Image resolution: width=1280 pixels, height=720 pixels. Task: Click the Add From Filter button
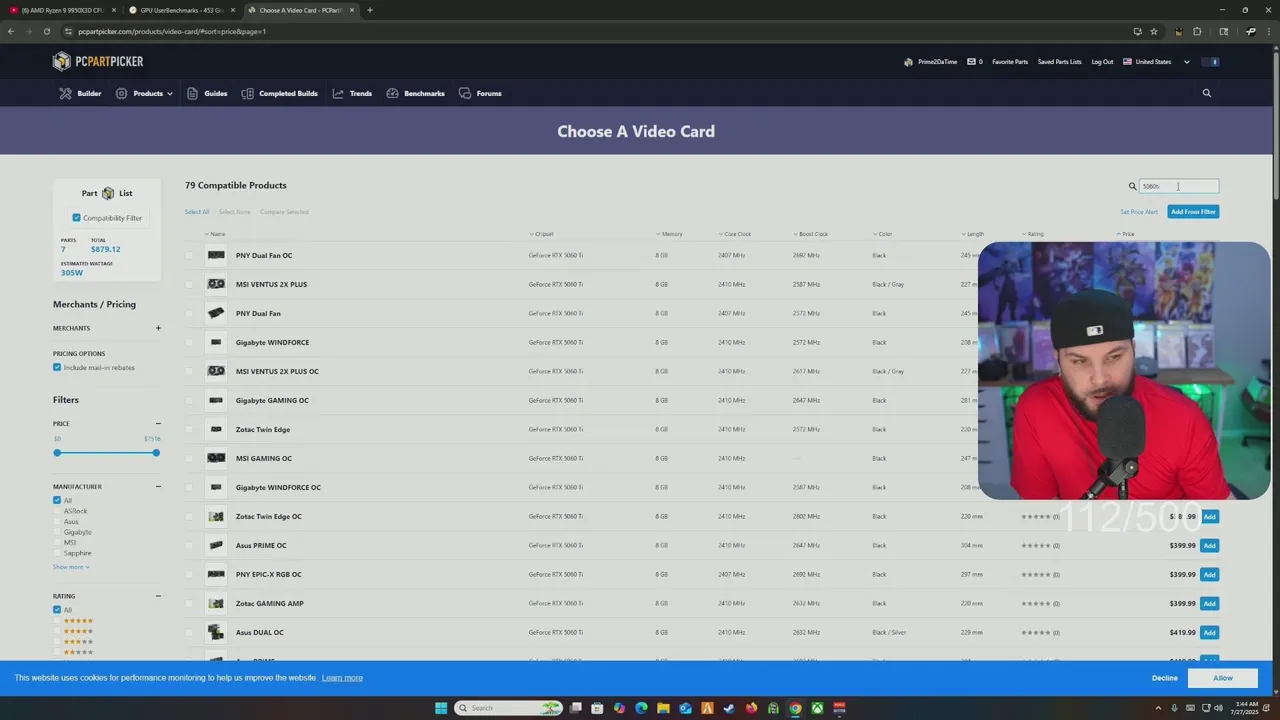1193,212
